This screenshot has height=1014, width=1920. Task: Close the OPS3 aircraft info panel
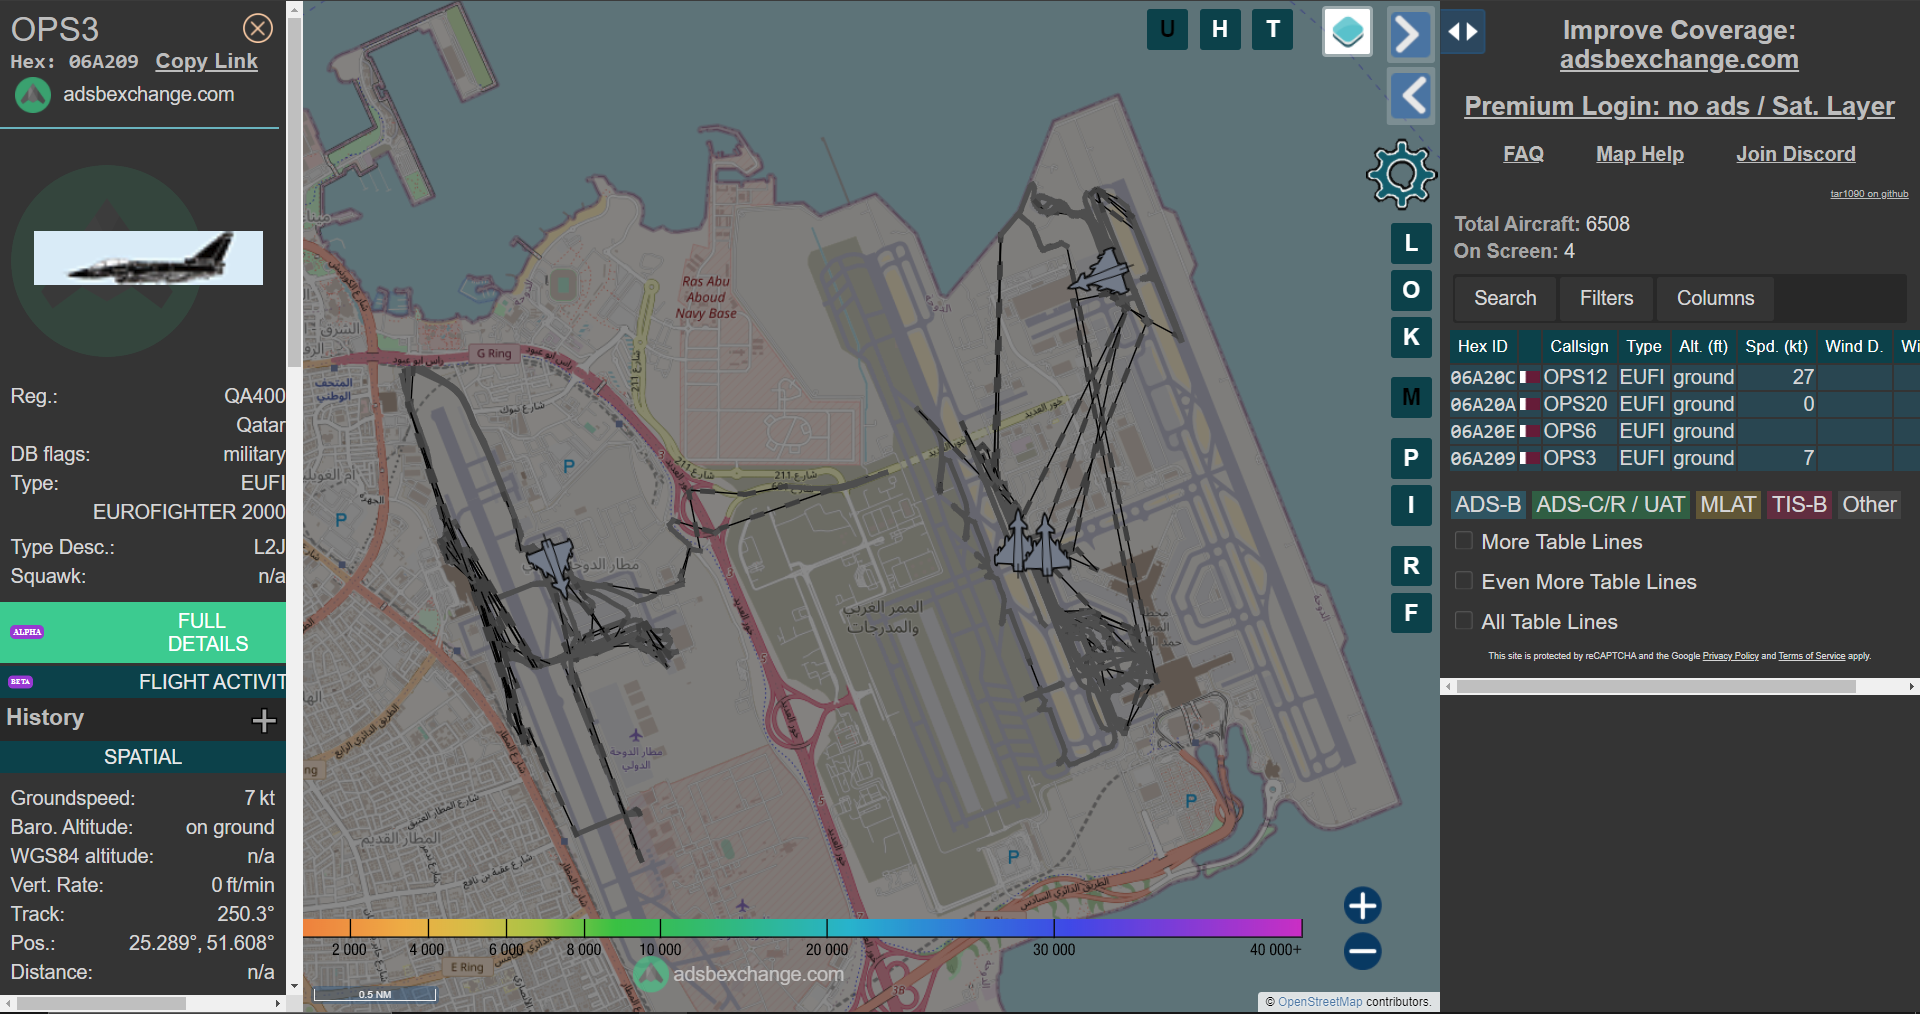(258, 28)
